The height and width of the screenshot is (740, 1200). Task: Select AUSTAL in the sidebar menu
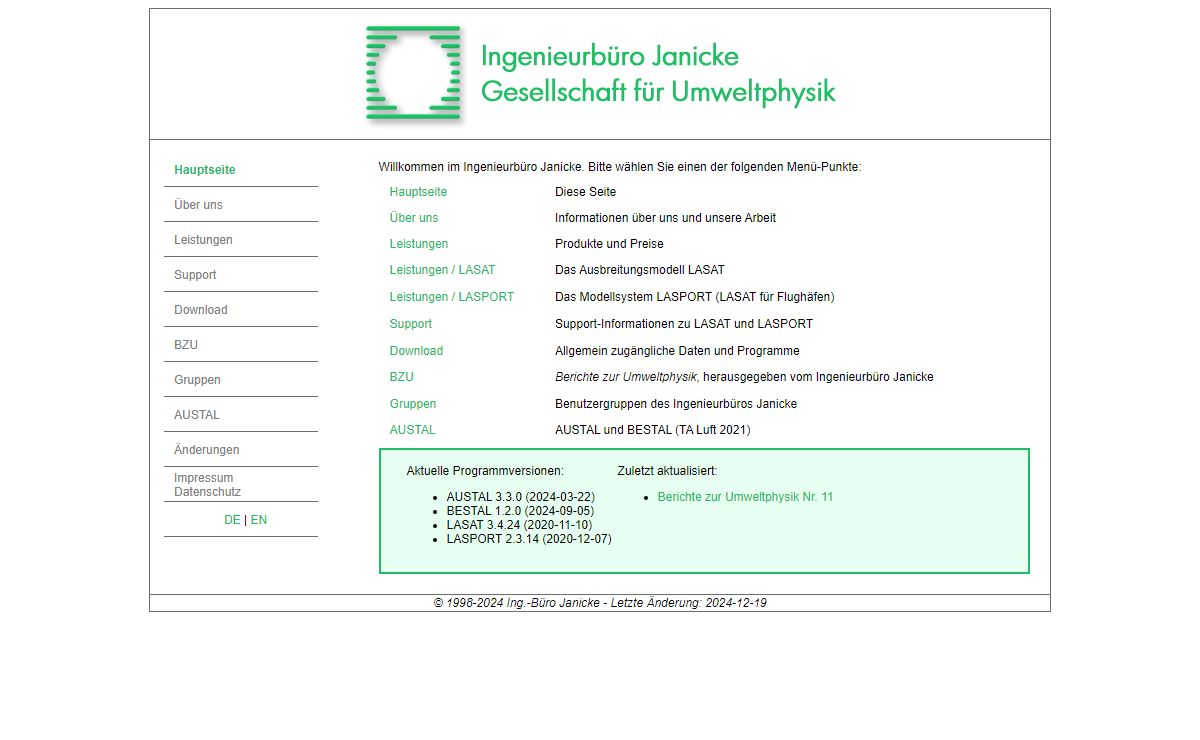pyautogui.click(x=197, y=415)
